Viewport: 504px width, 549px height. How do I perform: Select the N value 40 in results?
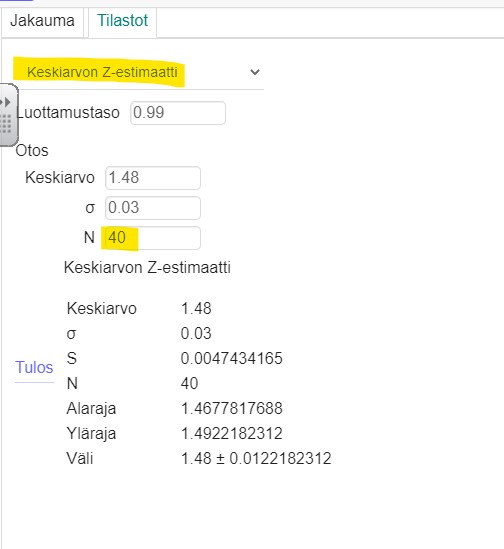(189, 384)
